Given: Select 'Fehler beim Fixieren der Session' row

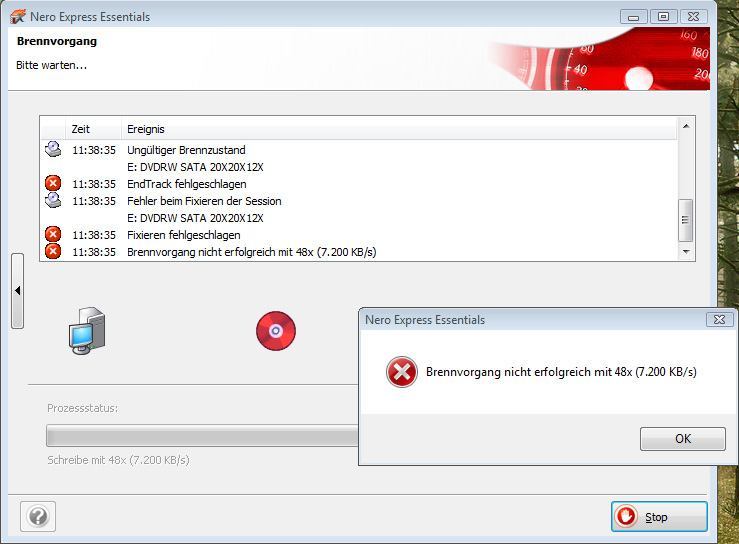Looking at the screenshot, I should 358,201.
